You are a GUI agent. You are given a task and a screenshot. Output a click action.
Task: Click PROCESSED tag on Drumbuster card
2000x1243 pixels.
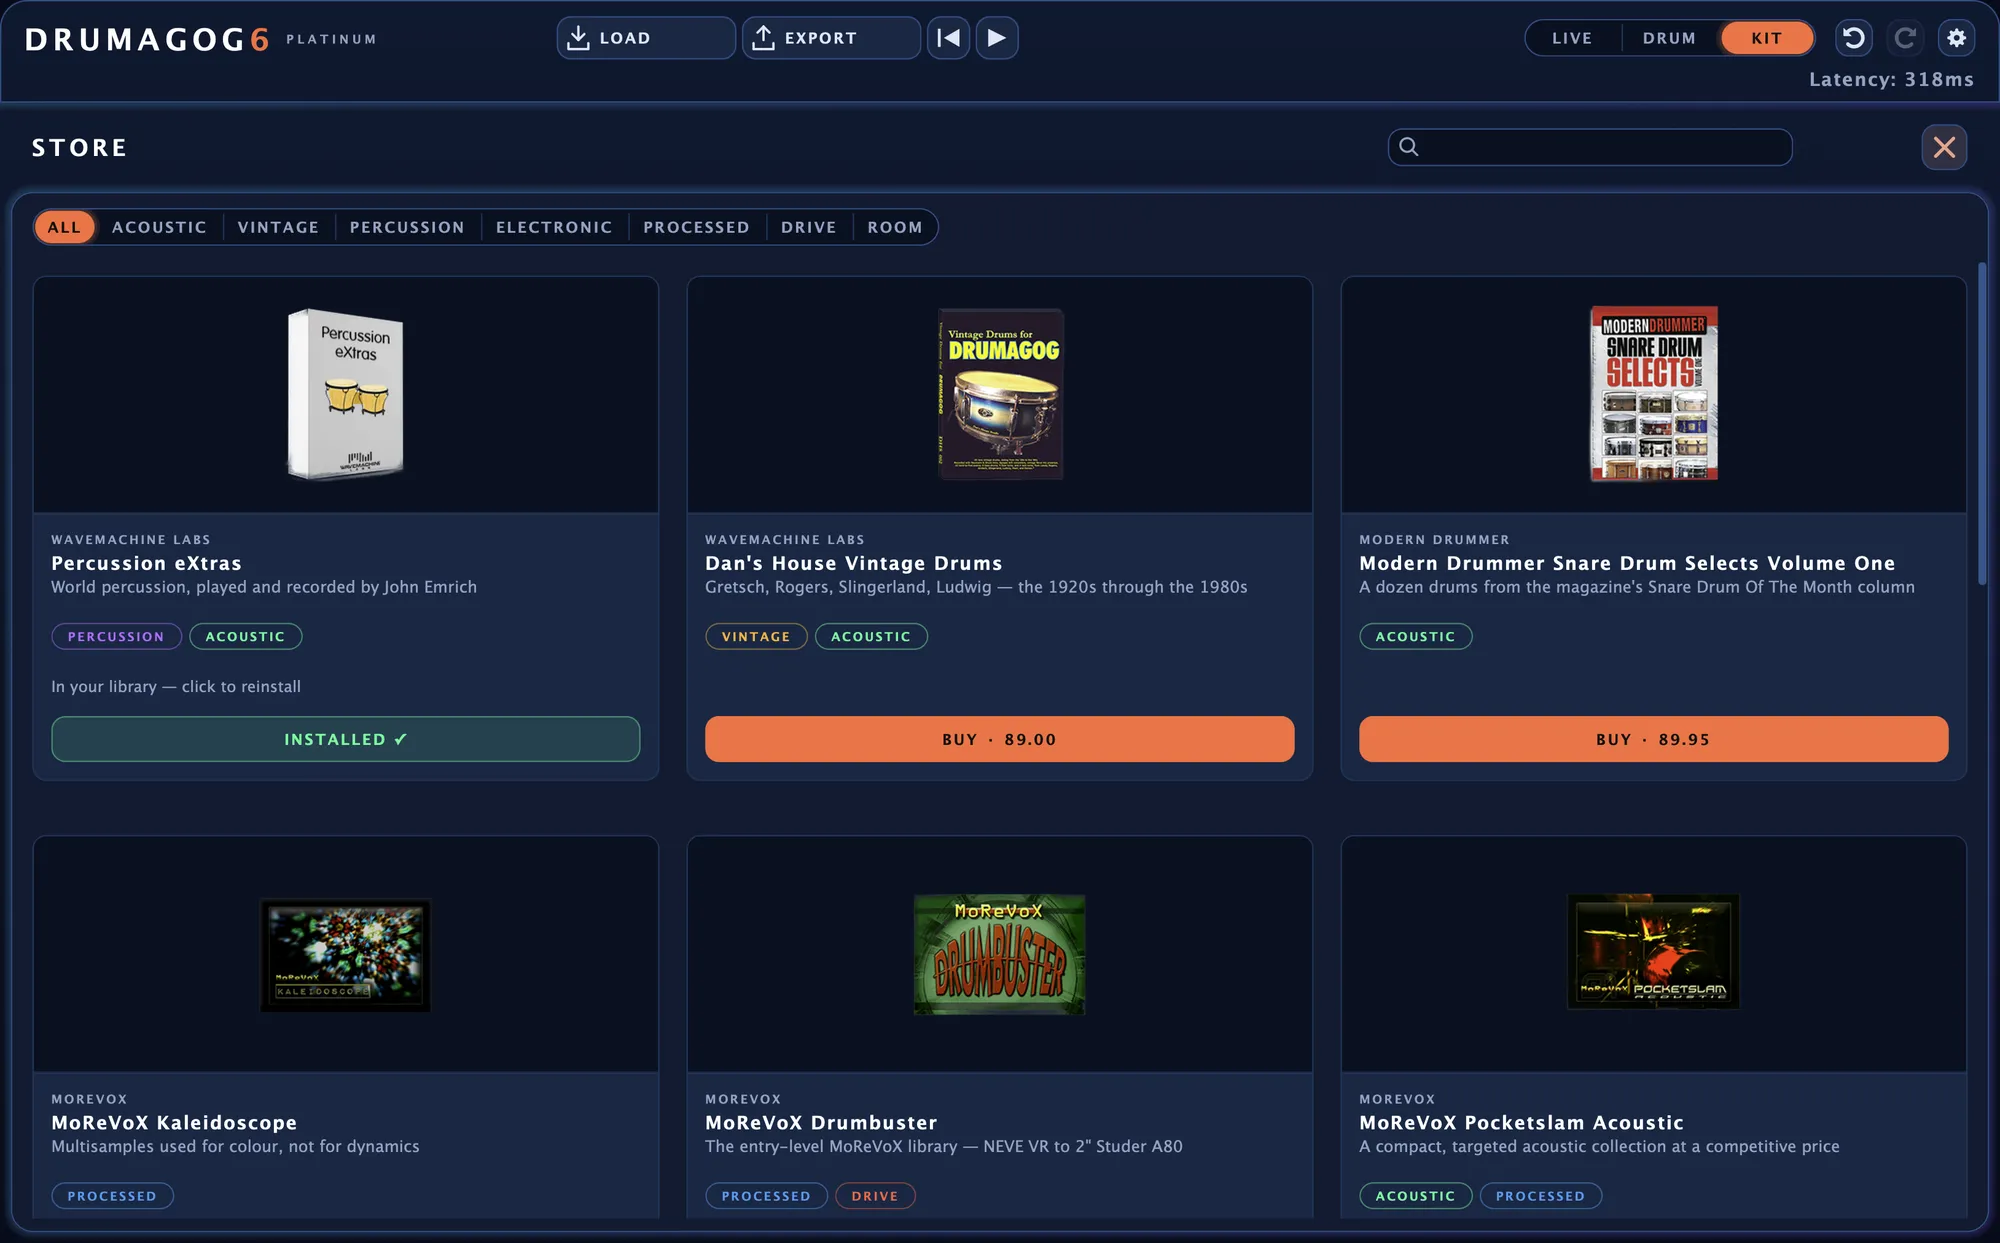tap(766, 1196)
